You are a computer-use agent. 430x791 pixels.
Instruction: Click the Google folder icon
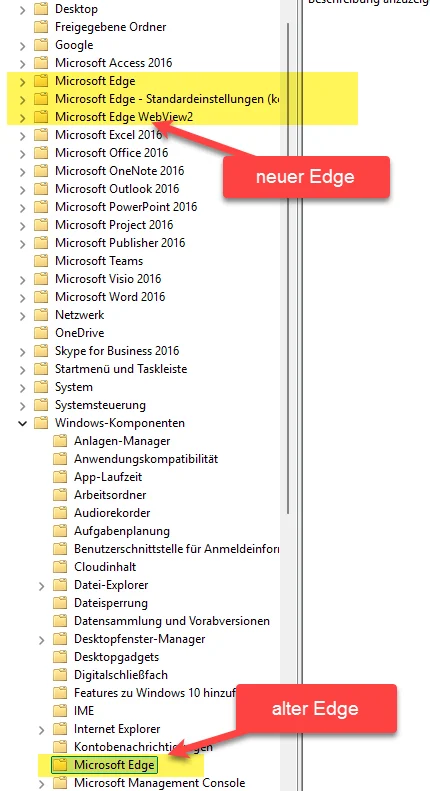point(41,45)
